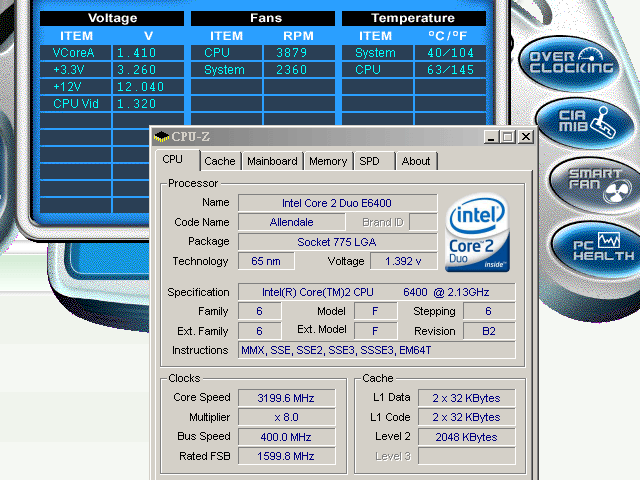
Task: Click the Rated FSB value '1599.8 MHz'
Action: [286, 456]
